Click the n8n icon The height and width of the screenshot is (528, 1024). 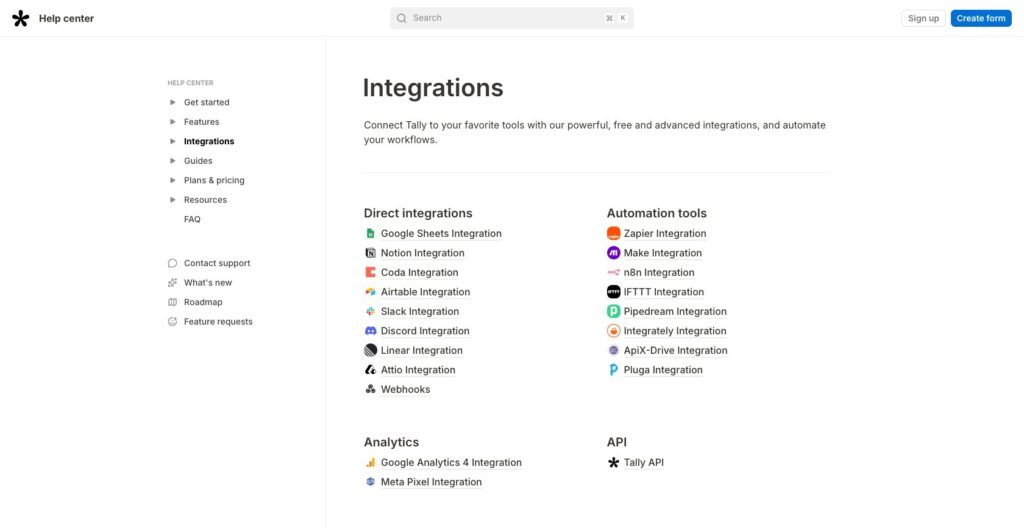coord(613,272)
